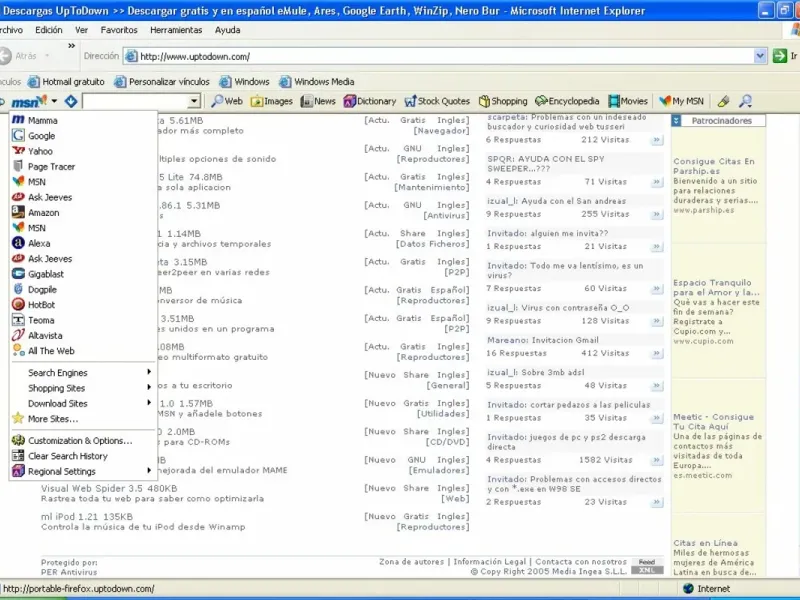
Task: Click into the MSN toolbar search field
Action: 135,102
